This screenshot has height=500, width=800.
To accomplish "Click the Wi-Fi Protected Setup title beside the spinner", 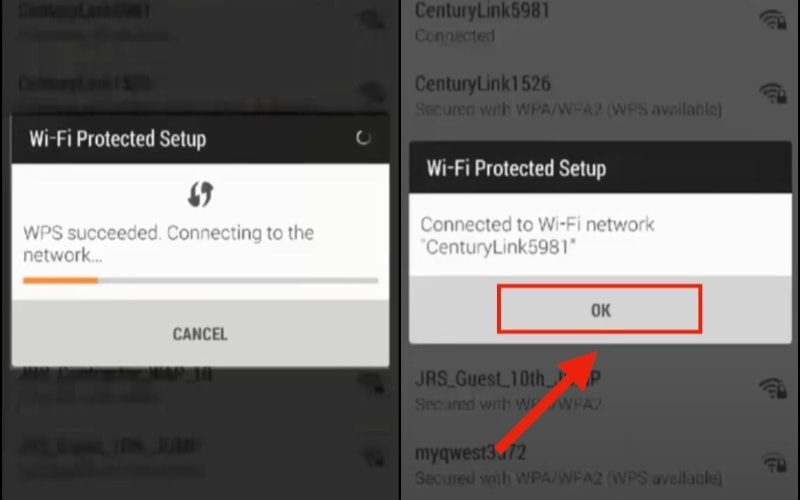I will pos(118,139).
